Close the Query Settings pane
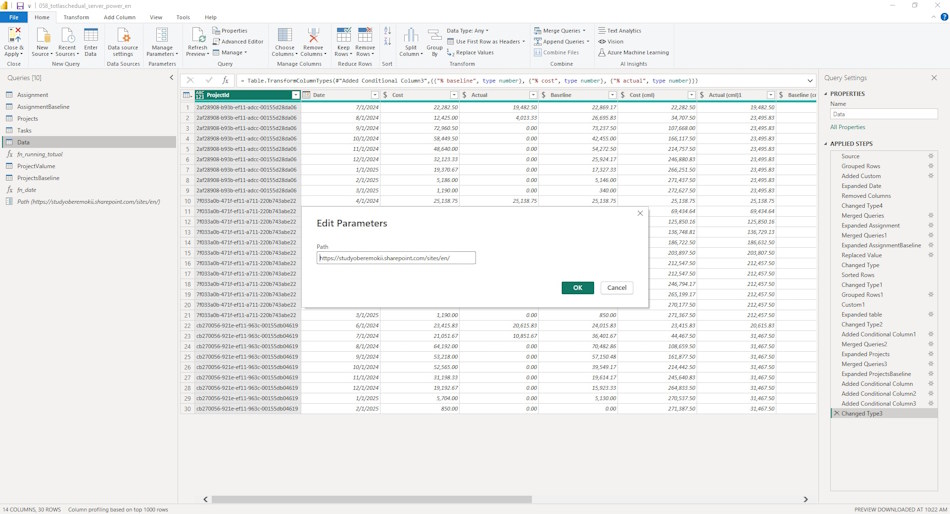950x514 pixels. [934, 78]
